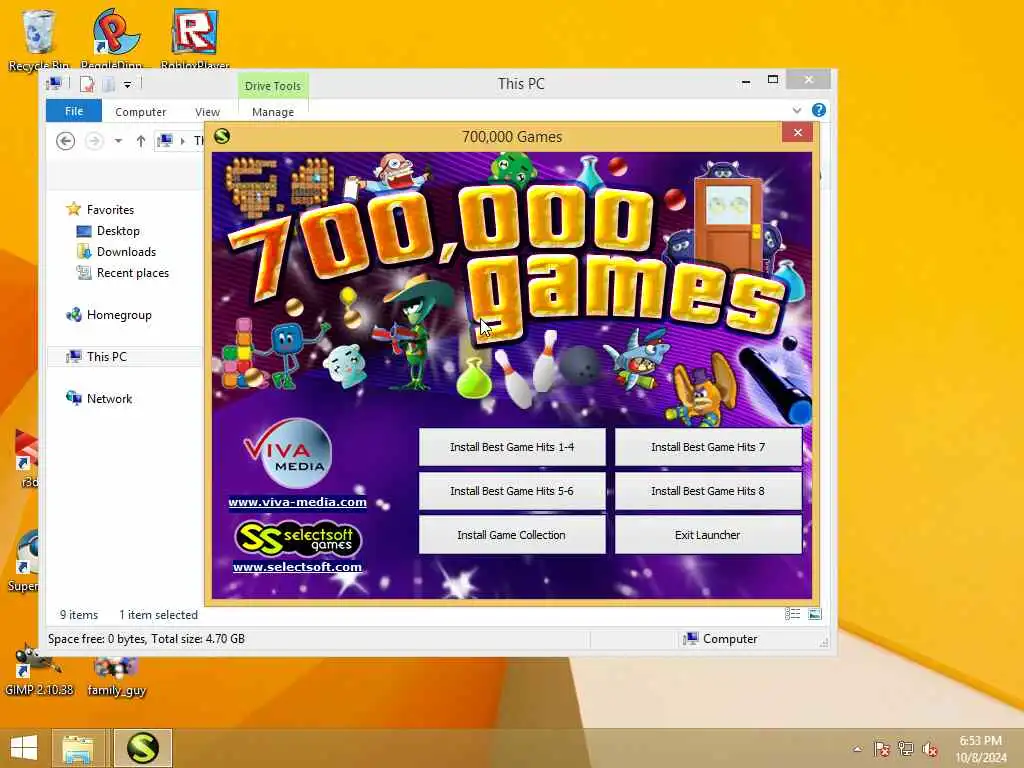The height and width of the screenshot is (768, 1024).
Task: Open the Manage ribbon tab
Action: click(273, 112)
